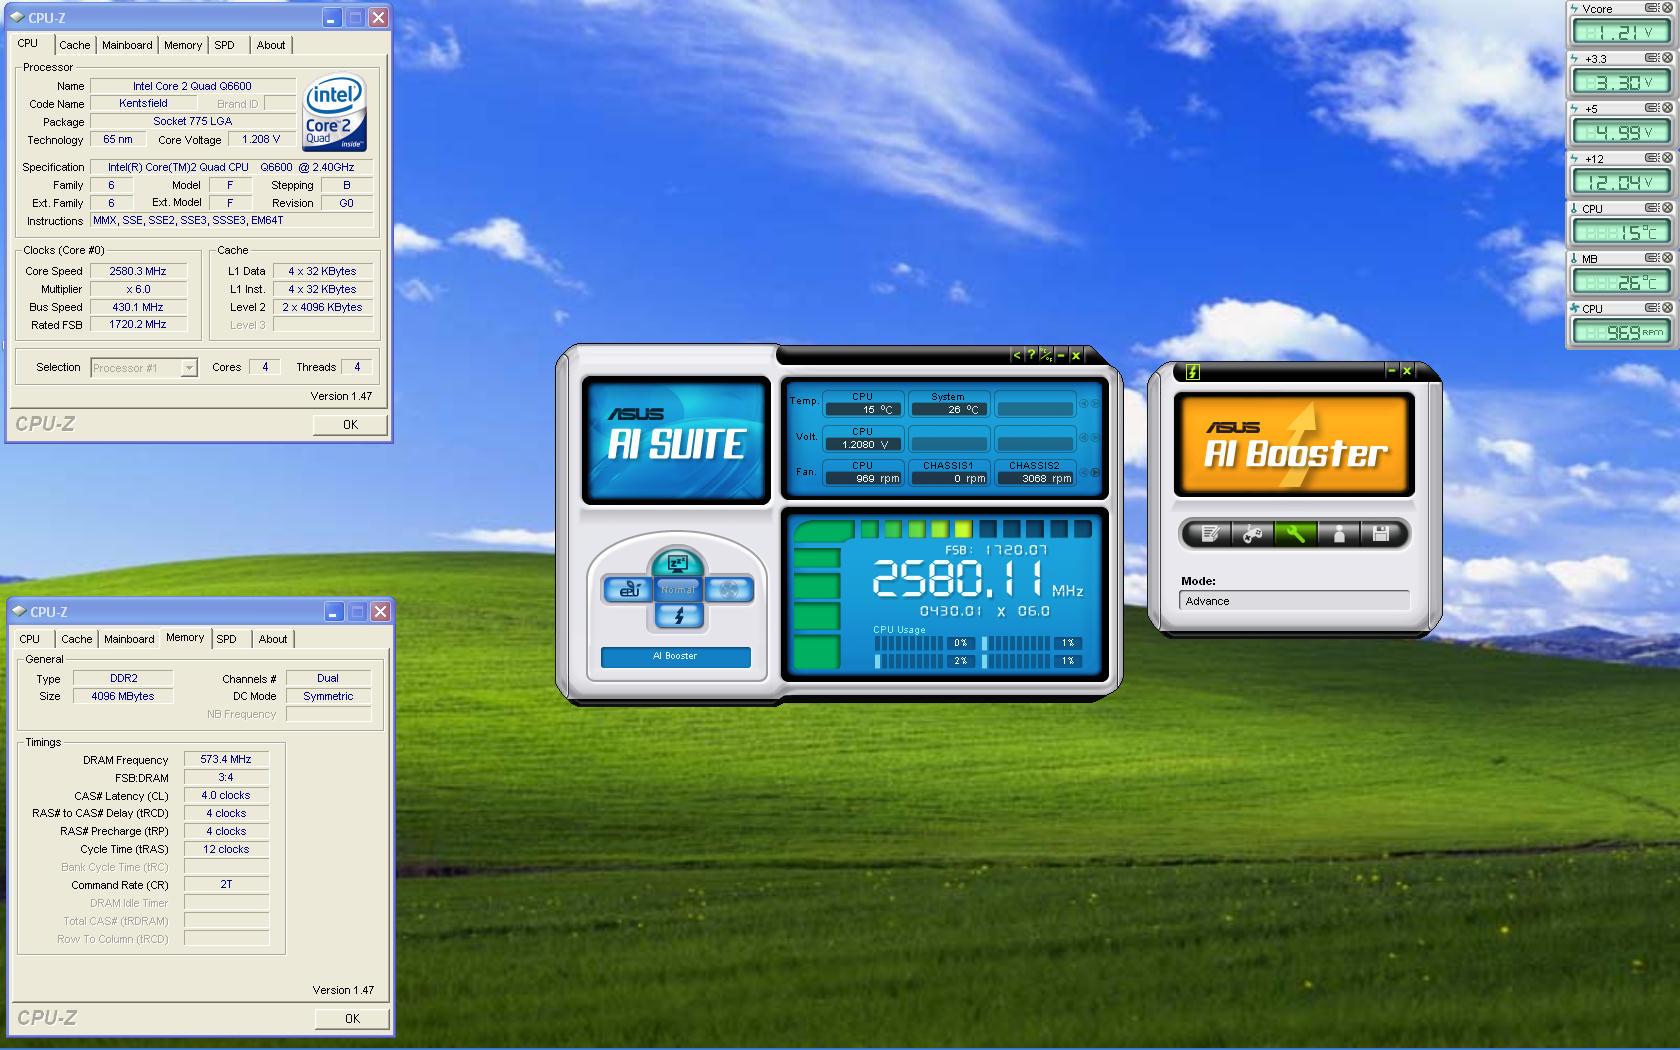Open the Processor #1 selection dropdown
The width and height of the screenshot is (1680, 1050).
pyautogui.click(x=144, y=368)
